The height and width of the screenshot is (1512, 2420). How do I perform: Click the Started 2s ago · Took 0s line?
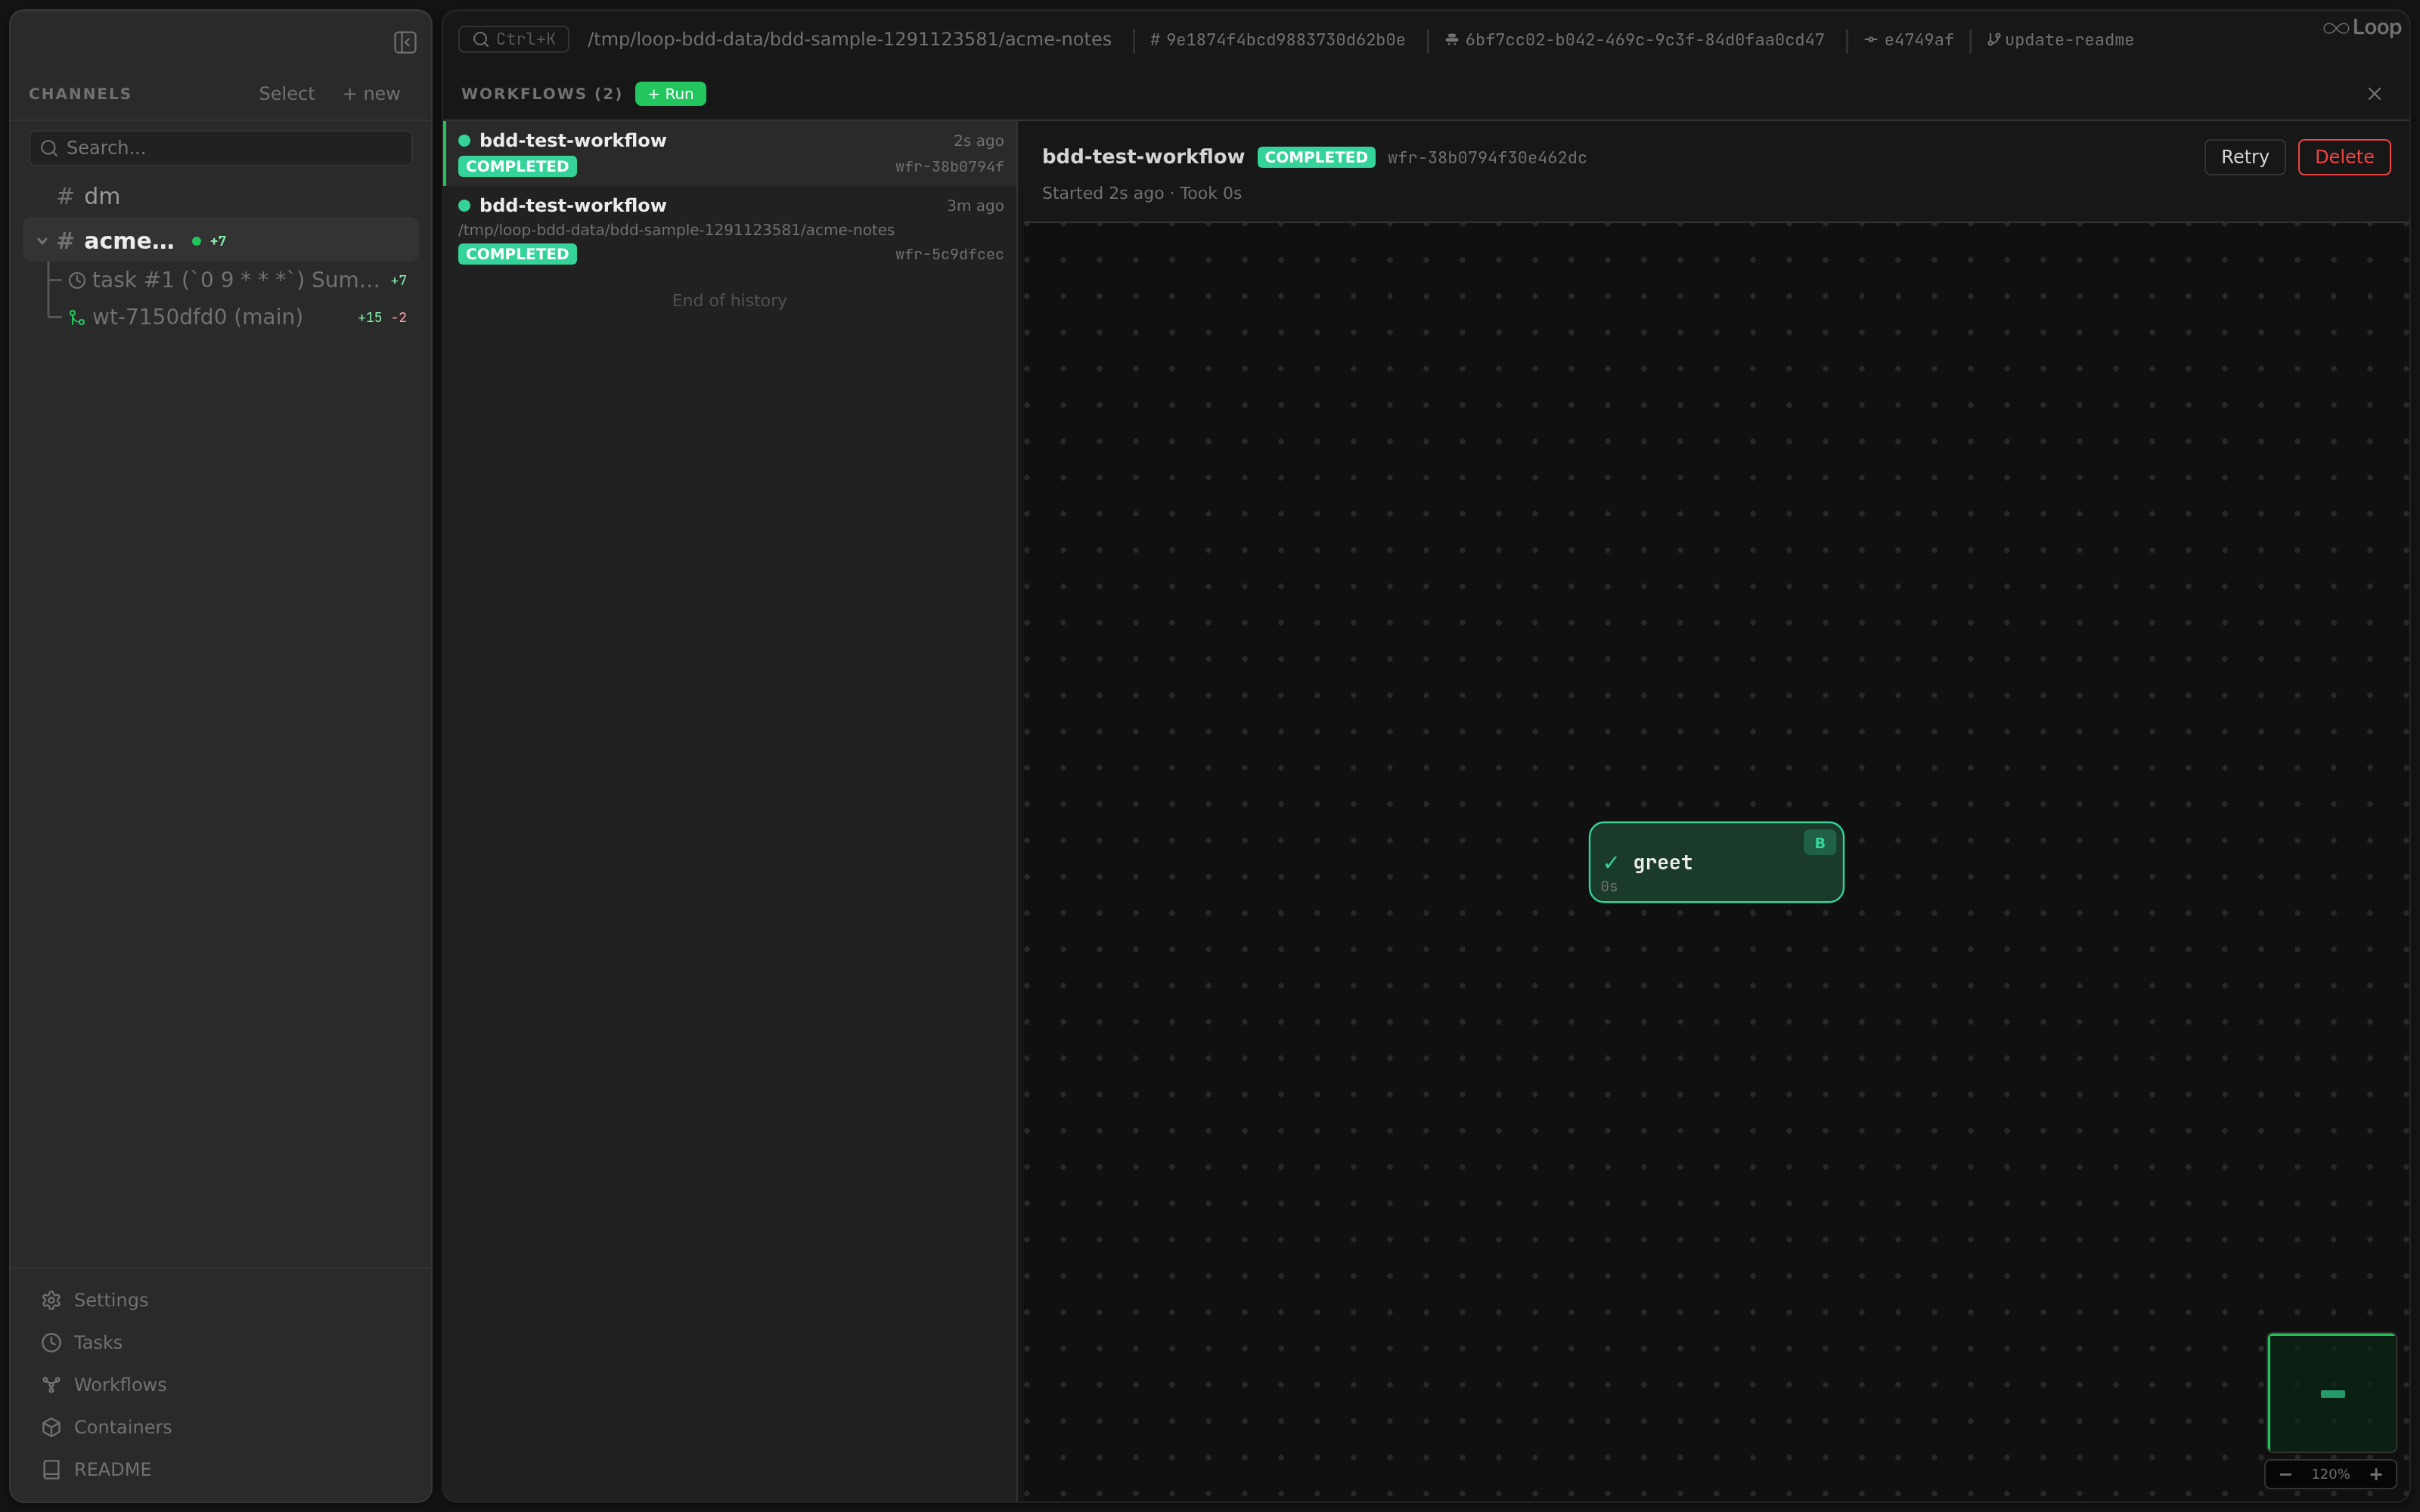click(1141, 193)
